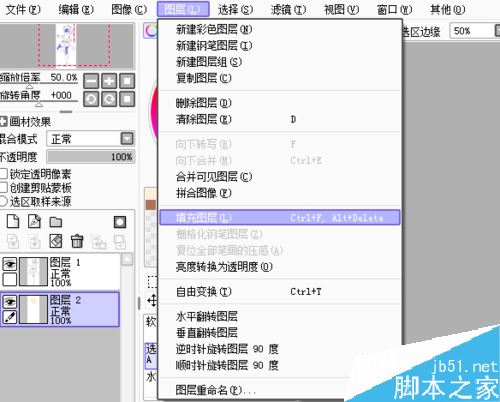500x402 pixels.
Task: Choose 删除图层 from the menu
Action: (x=280, y=103)
